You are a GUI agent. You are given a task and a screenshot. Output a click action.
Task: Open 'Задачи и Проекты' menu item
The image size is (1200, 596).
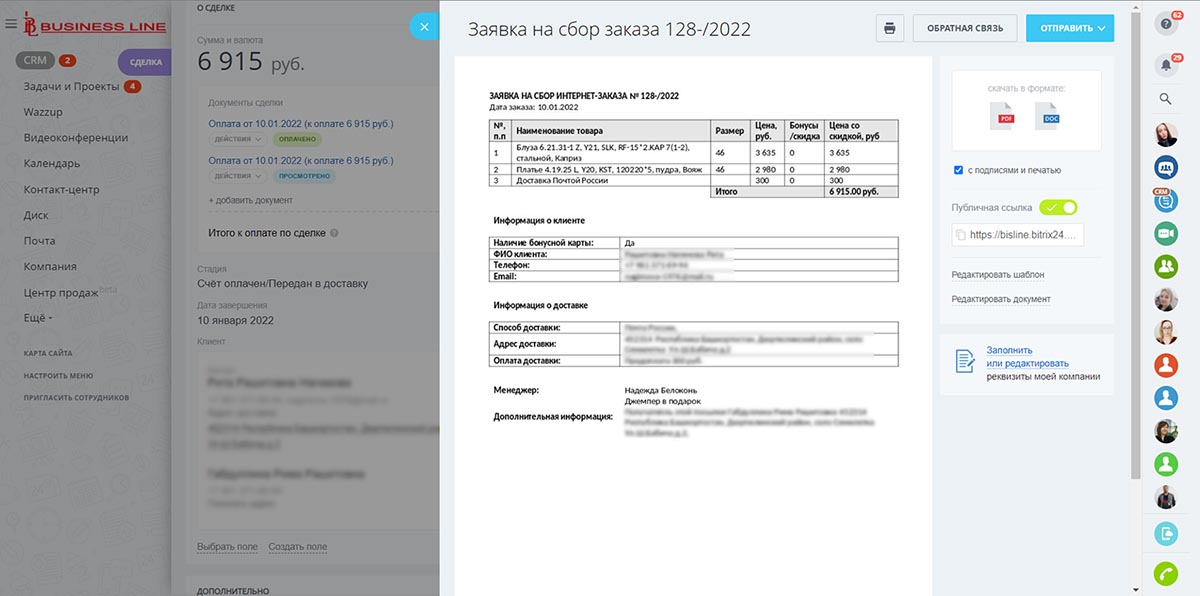pyautogui.click(x=71, y=87)
